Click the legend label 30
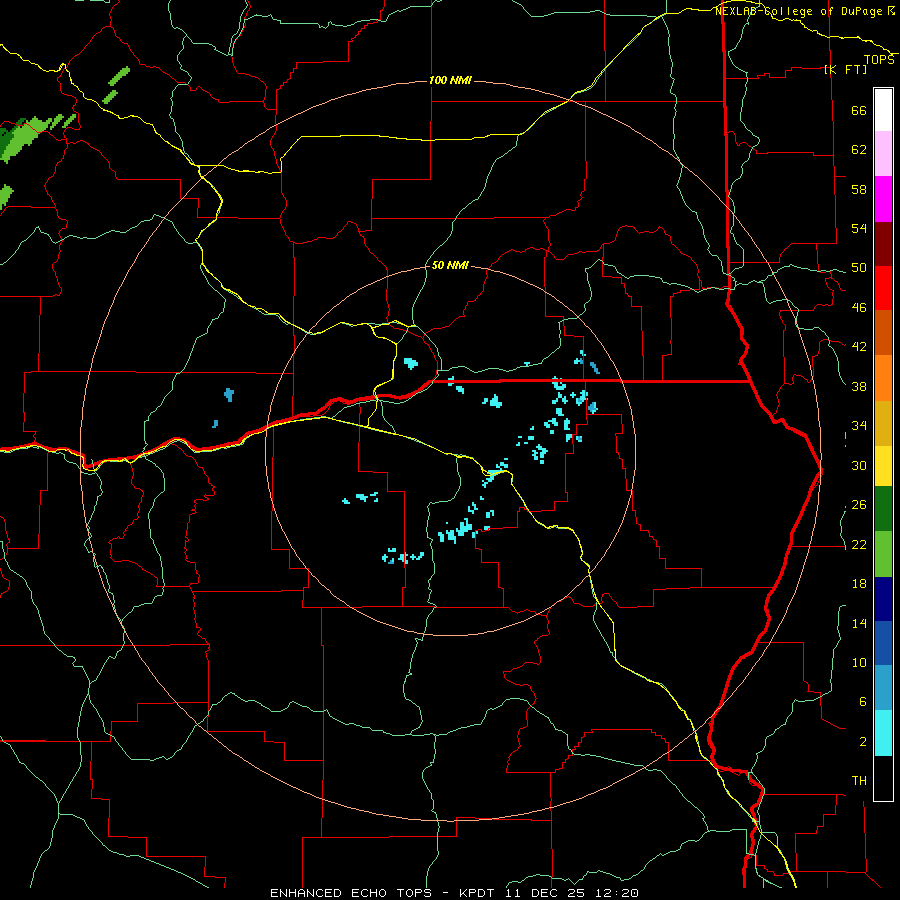900x900 pixels. tap(859, 465)
